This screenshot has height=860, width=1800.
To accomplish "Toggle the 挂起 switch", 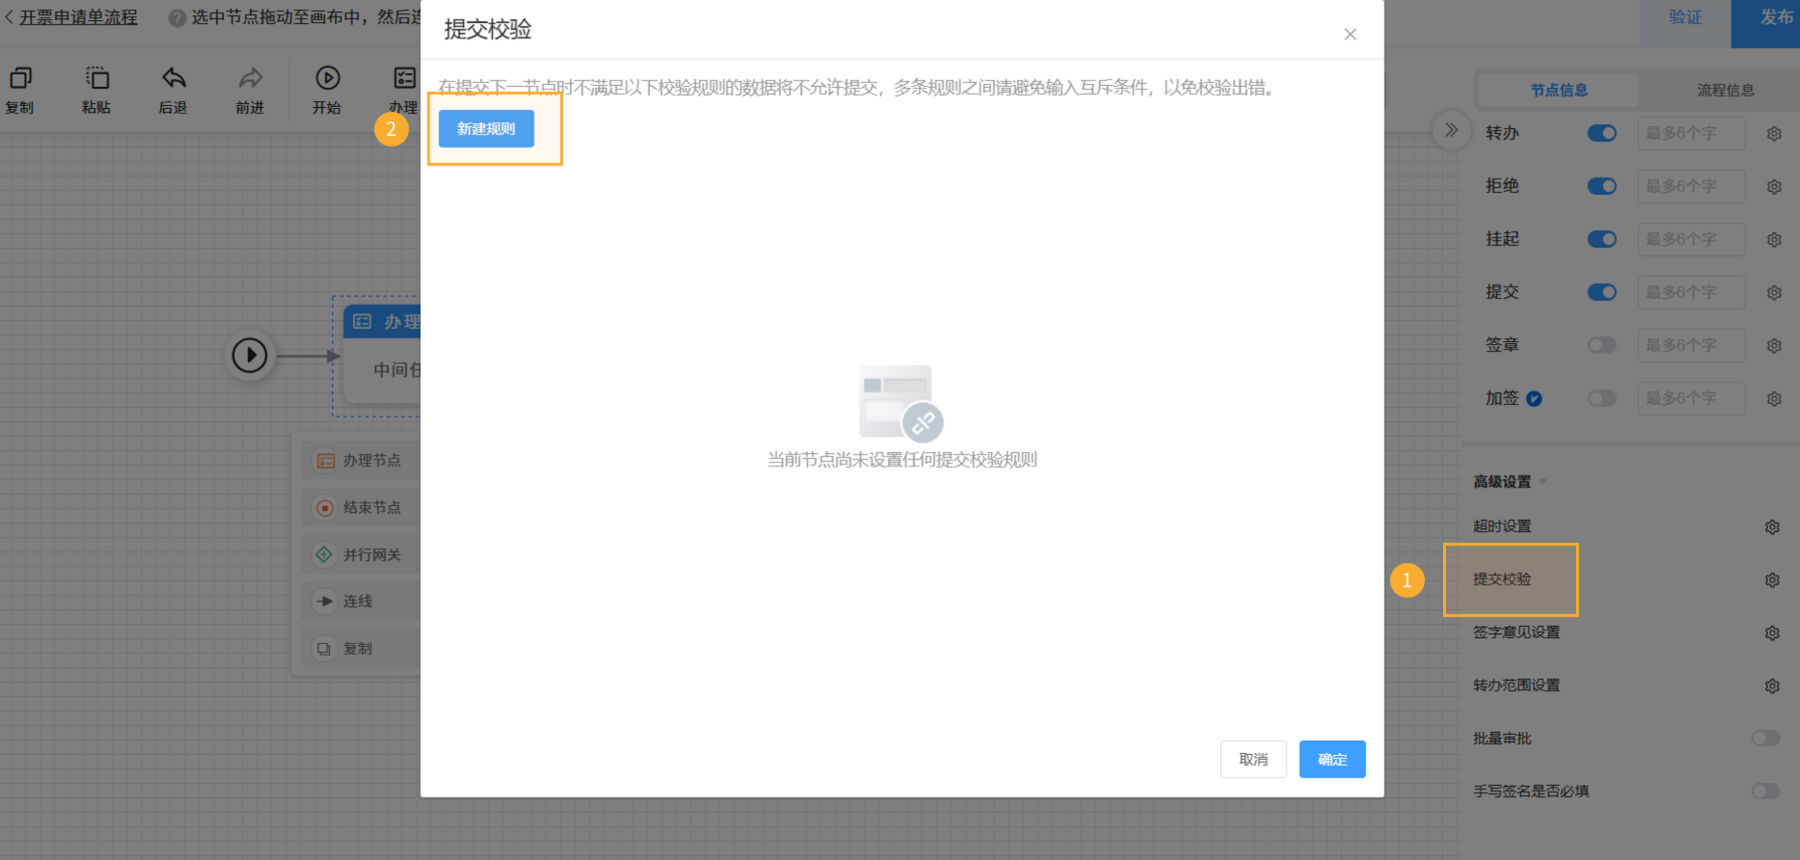I will [x=1602, y=239].
